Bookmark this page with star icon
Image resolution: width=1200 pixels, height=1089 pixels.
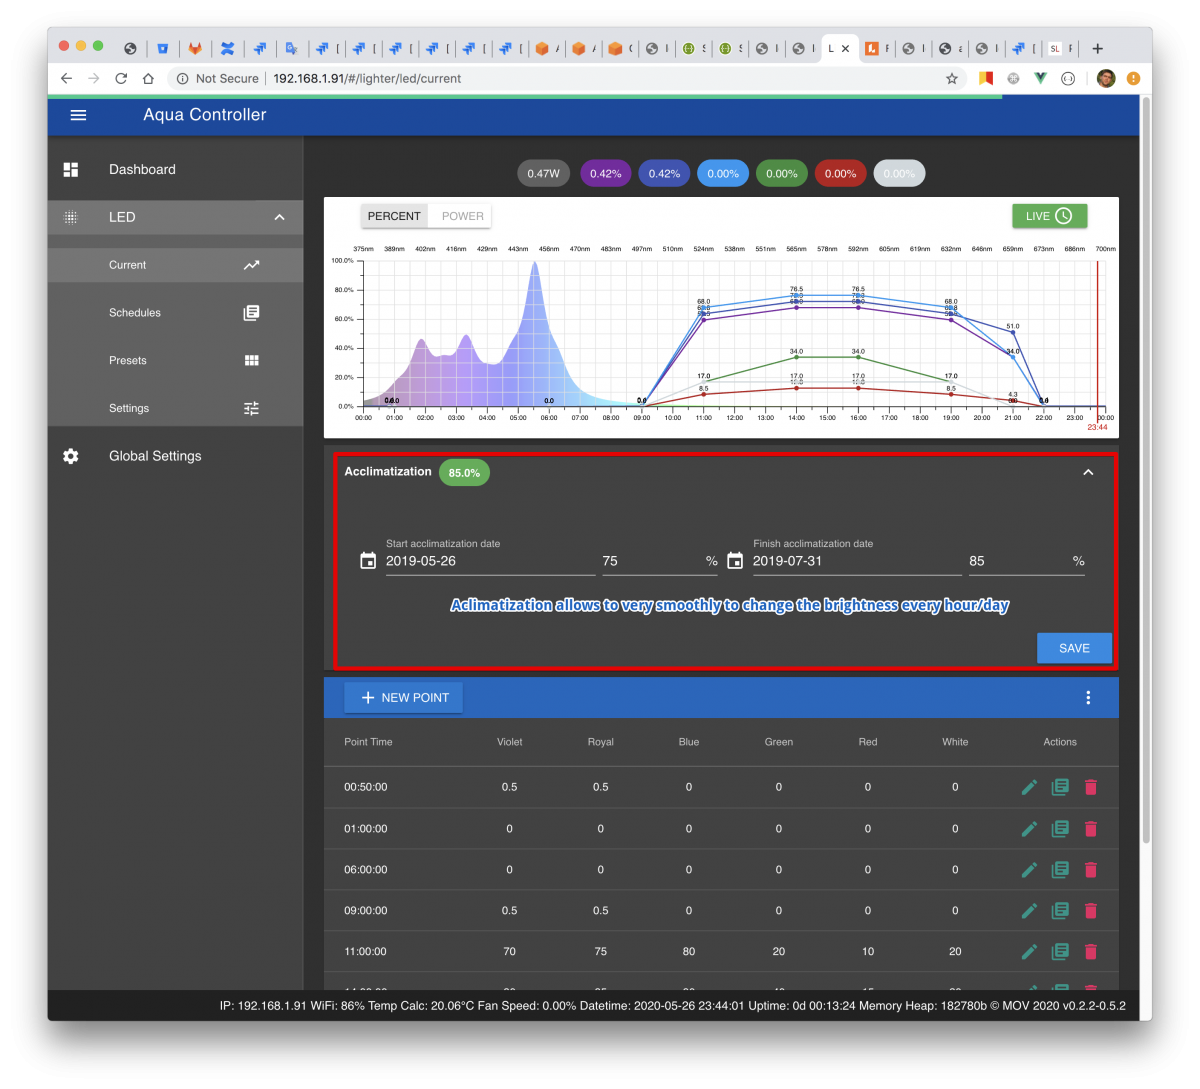(x=952, y=78)
